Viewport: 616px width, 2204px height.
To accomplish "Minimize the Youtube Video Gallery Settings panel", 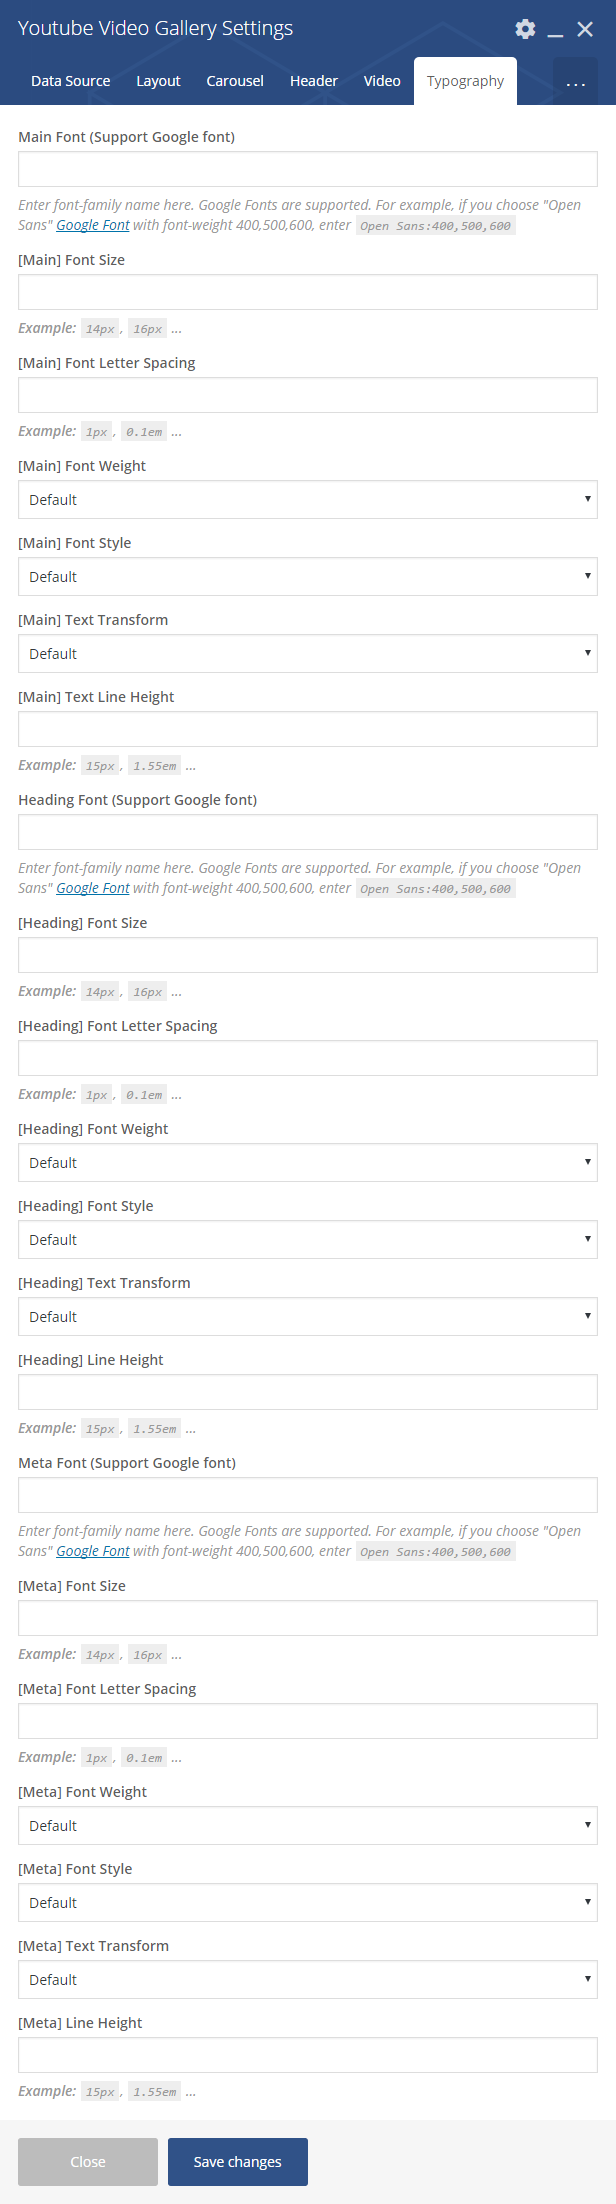I will pos(555,30).
